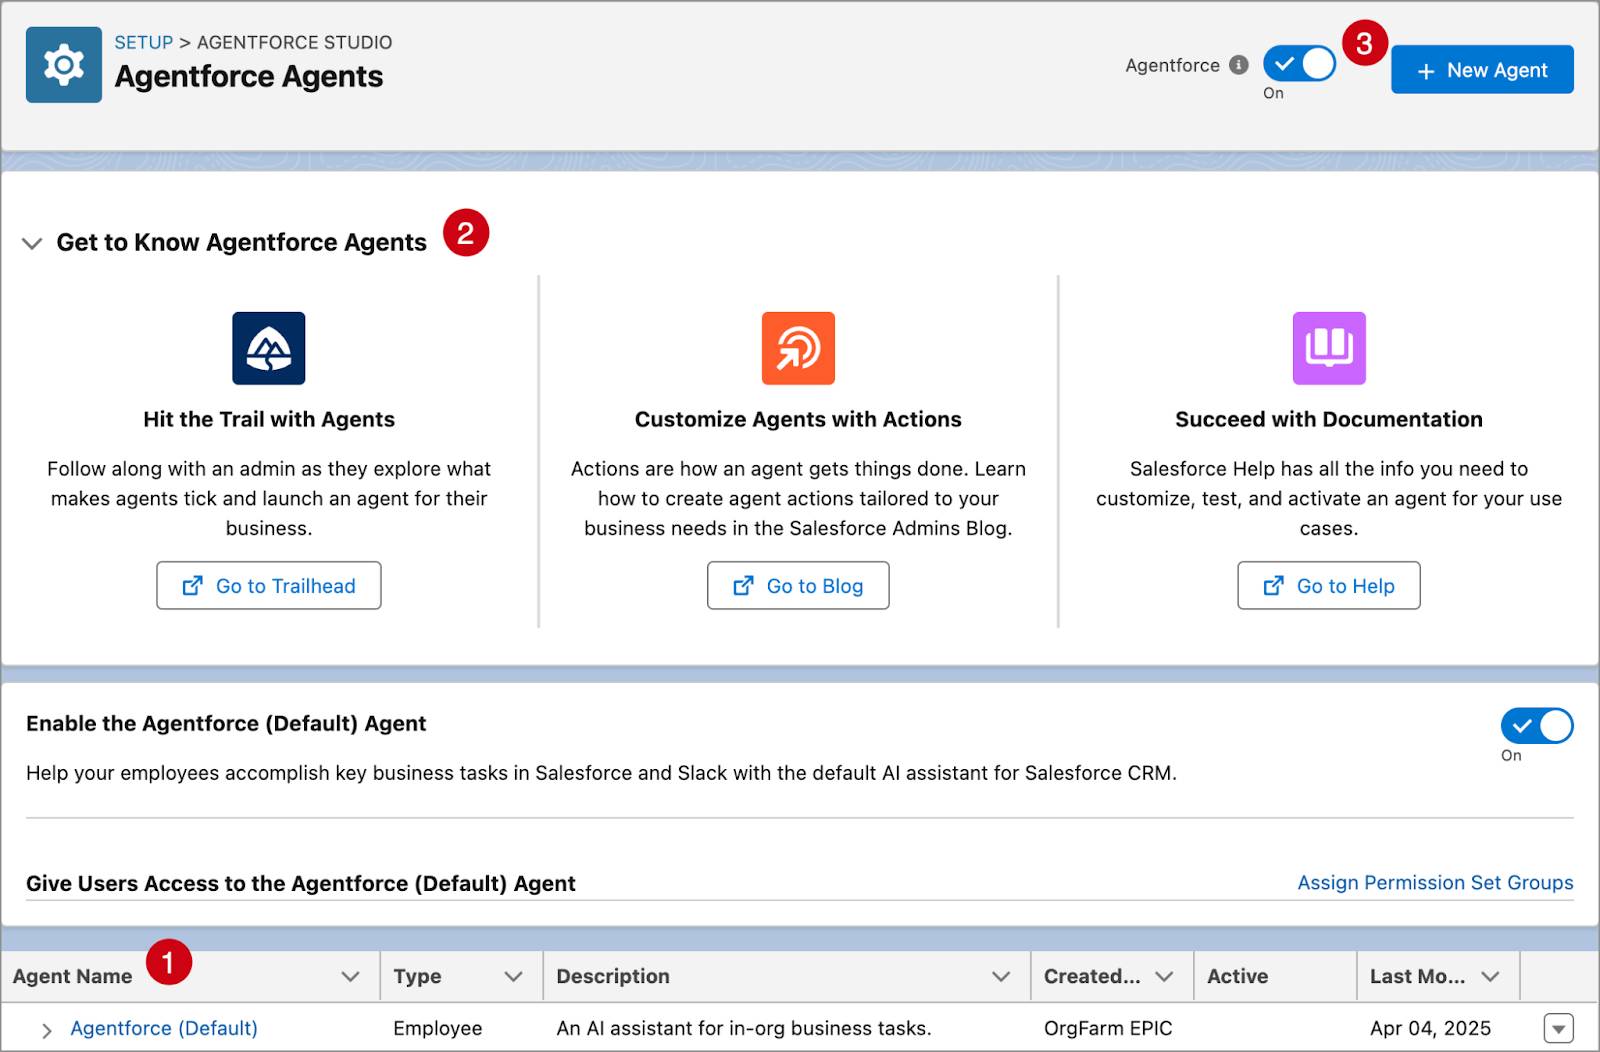Click the Agentforce info icon

click(x=1238, y=66)
